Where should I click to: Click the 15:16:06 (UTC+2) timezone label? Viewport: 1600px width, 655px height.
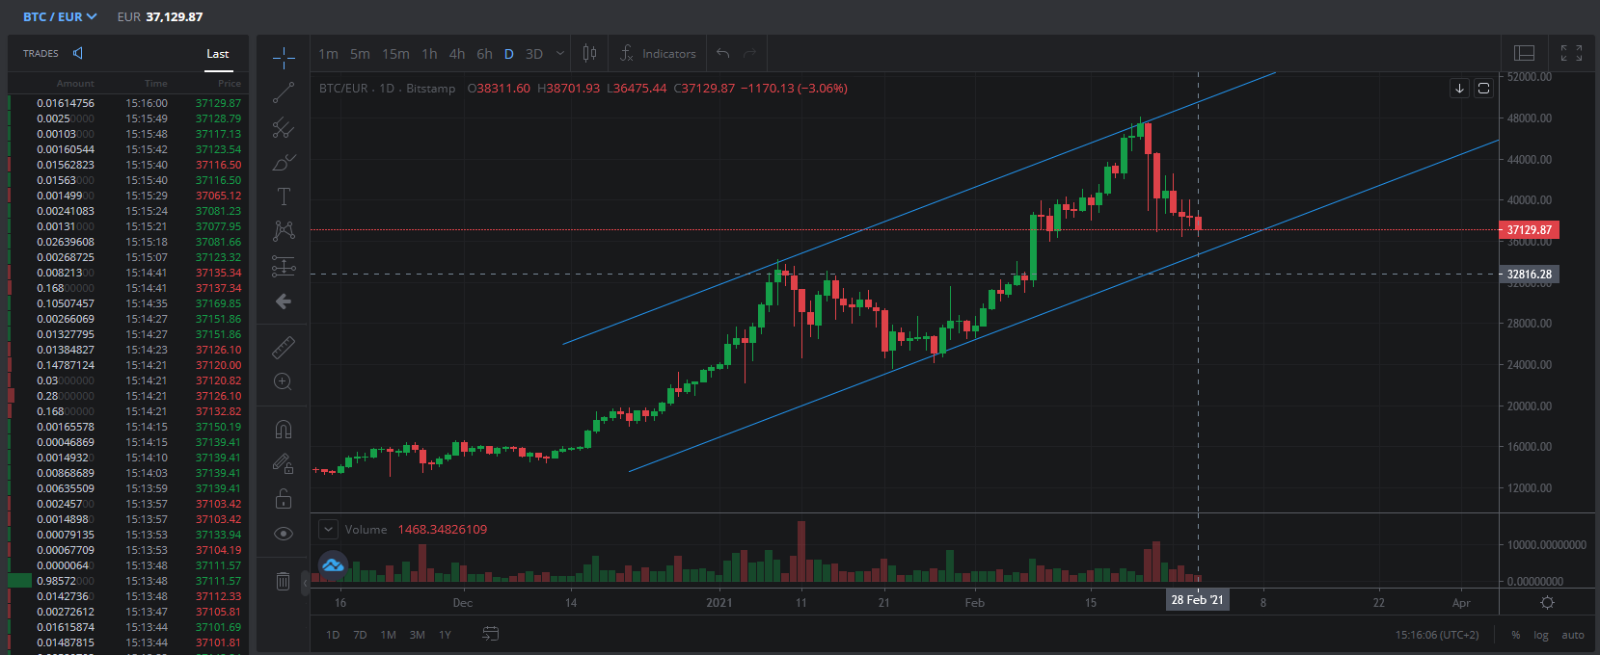point(1439,635)
